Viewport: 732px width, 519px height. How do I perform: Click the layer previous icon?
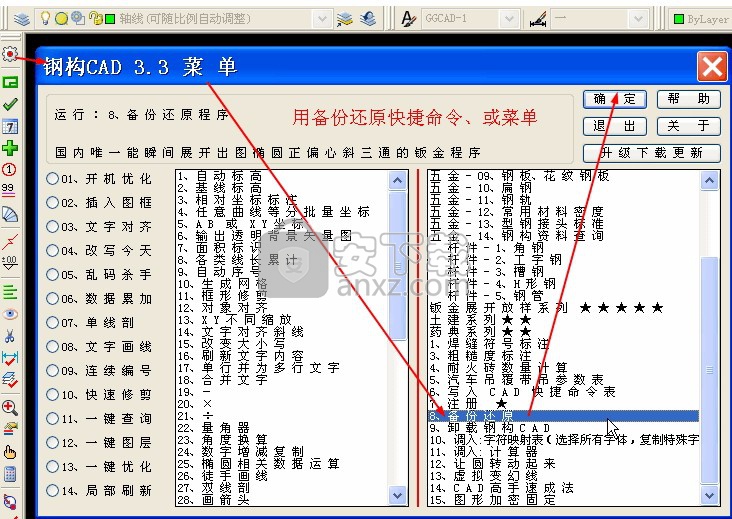pyautogui.click(x=368, y=19)
